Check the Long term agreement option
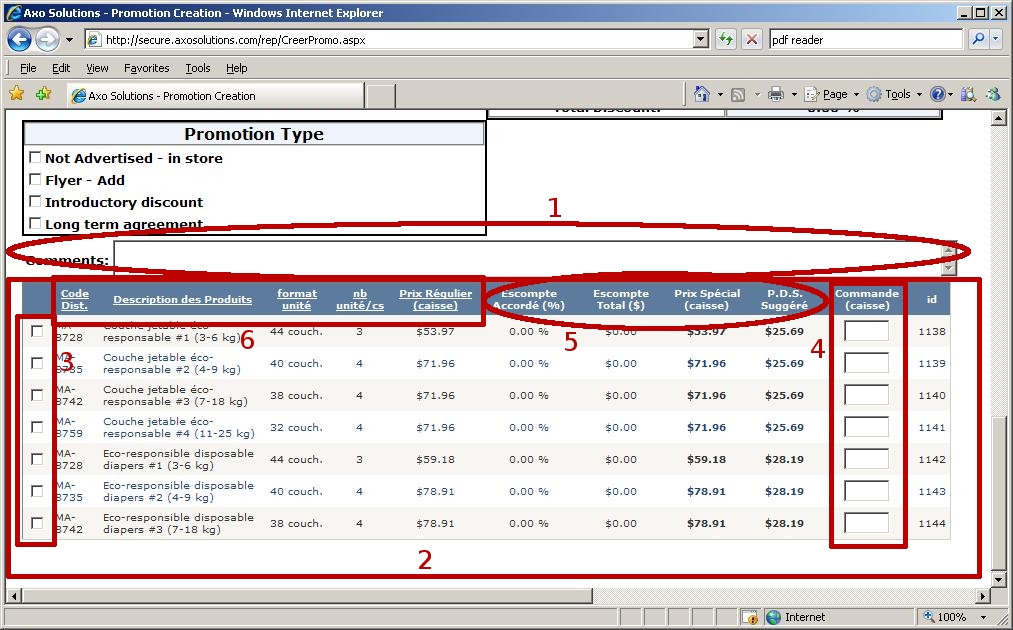This screenshot has height=630, width=1013. (x=36, y=223)
